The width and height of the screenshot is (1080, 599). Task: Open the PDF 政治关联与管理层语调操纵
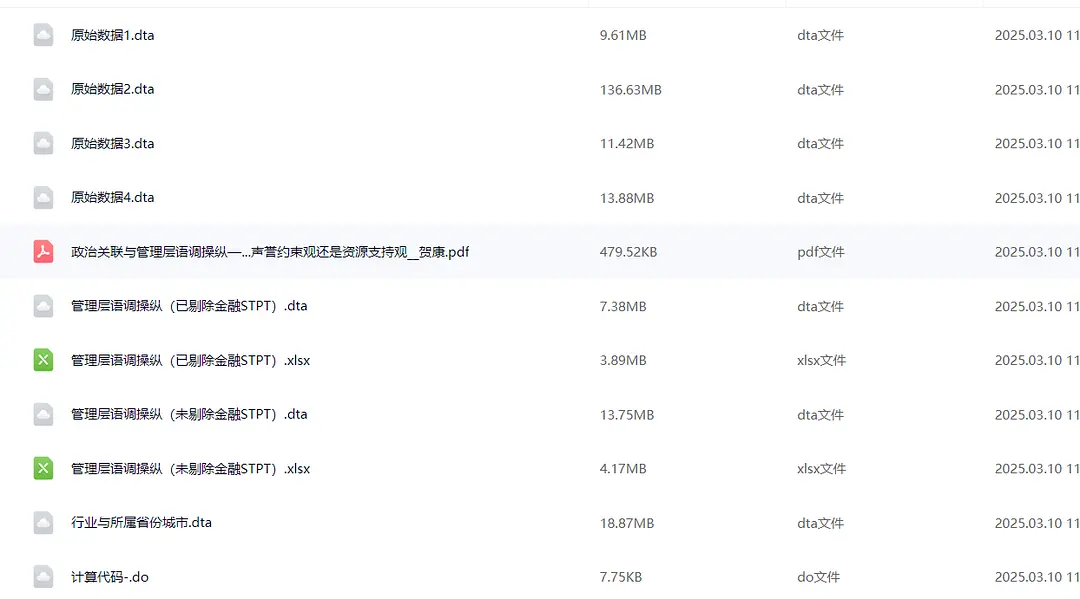270,252
